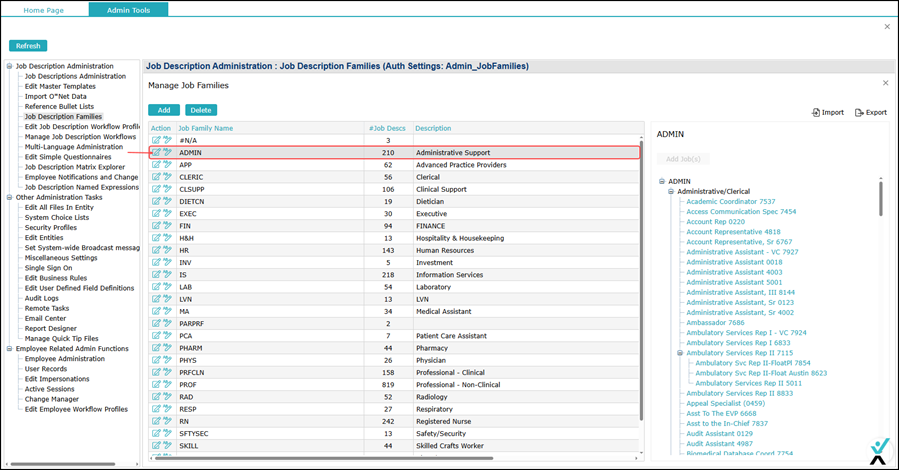Click the table's horizontal scrollbar

324,458
